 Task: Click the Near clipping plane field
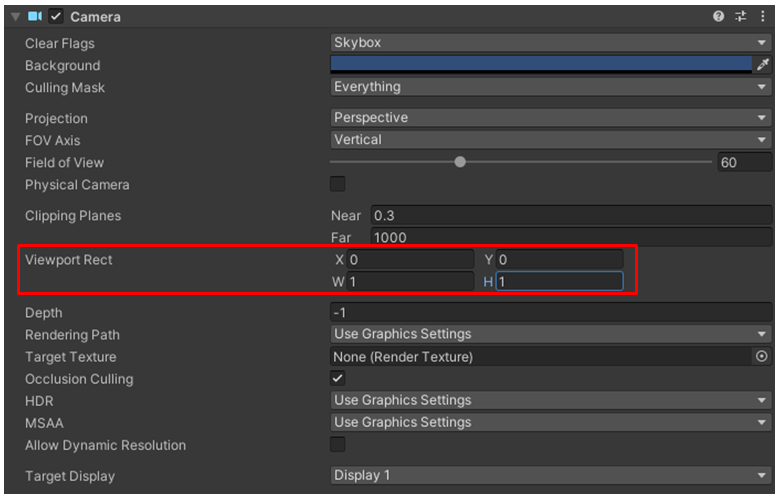tap(571, 215)
